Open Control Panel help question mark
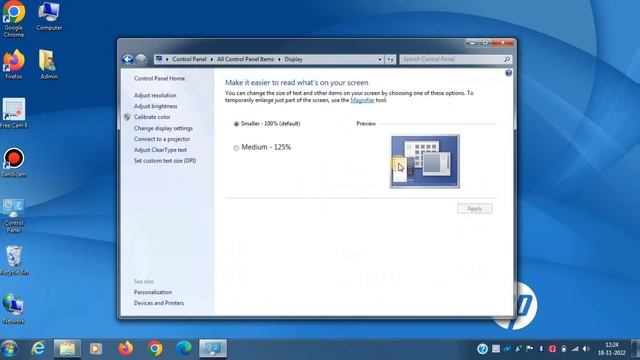This screenshot has height=360, width=640. click(508, 73)
